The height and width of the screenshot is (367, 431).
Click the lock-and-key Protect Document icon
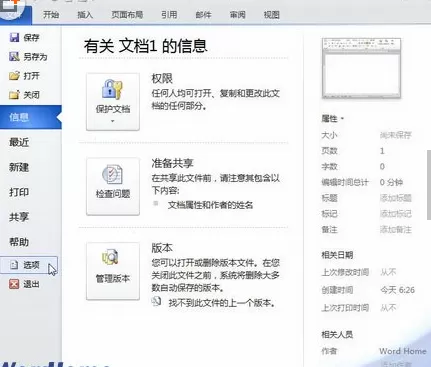point(112,89)
